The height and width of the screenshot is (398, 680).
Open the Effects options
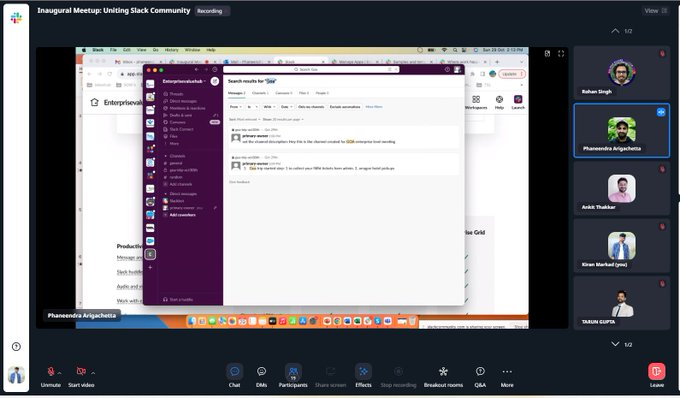363,375
